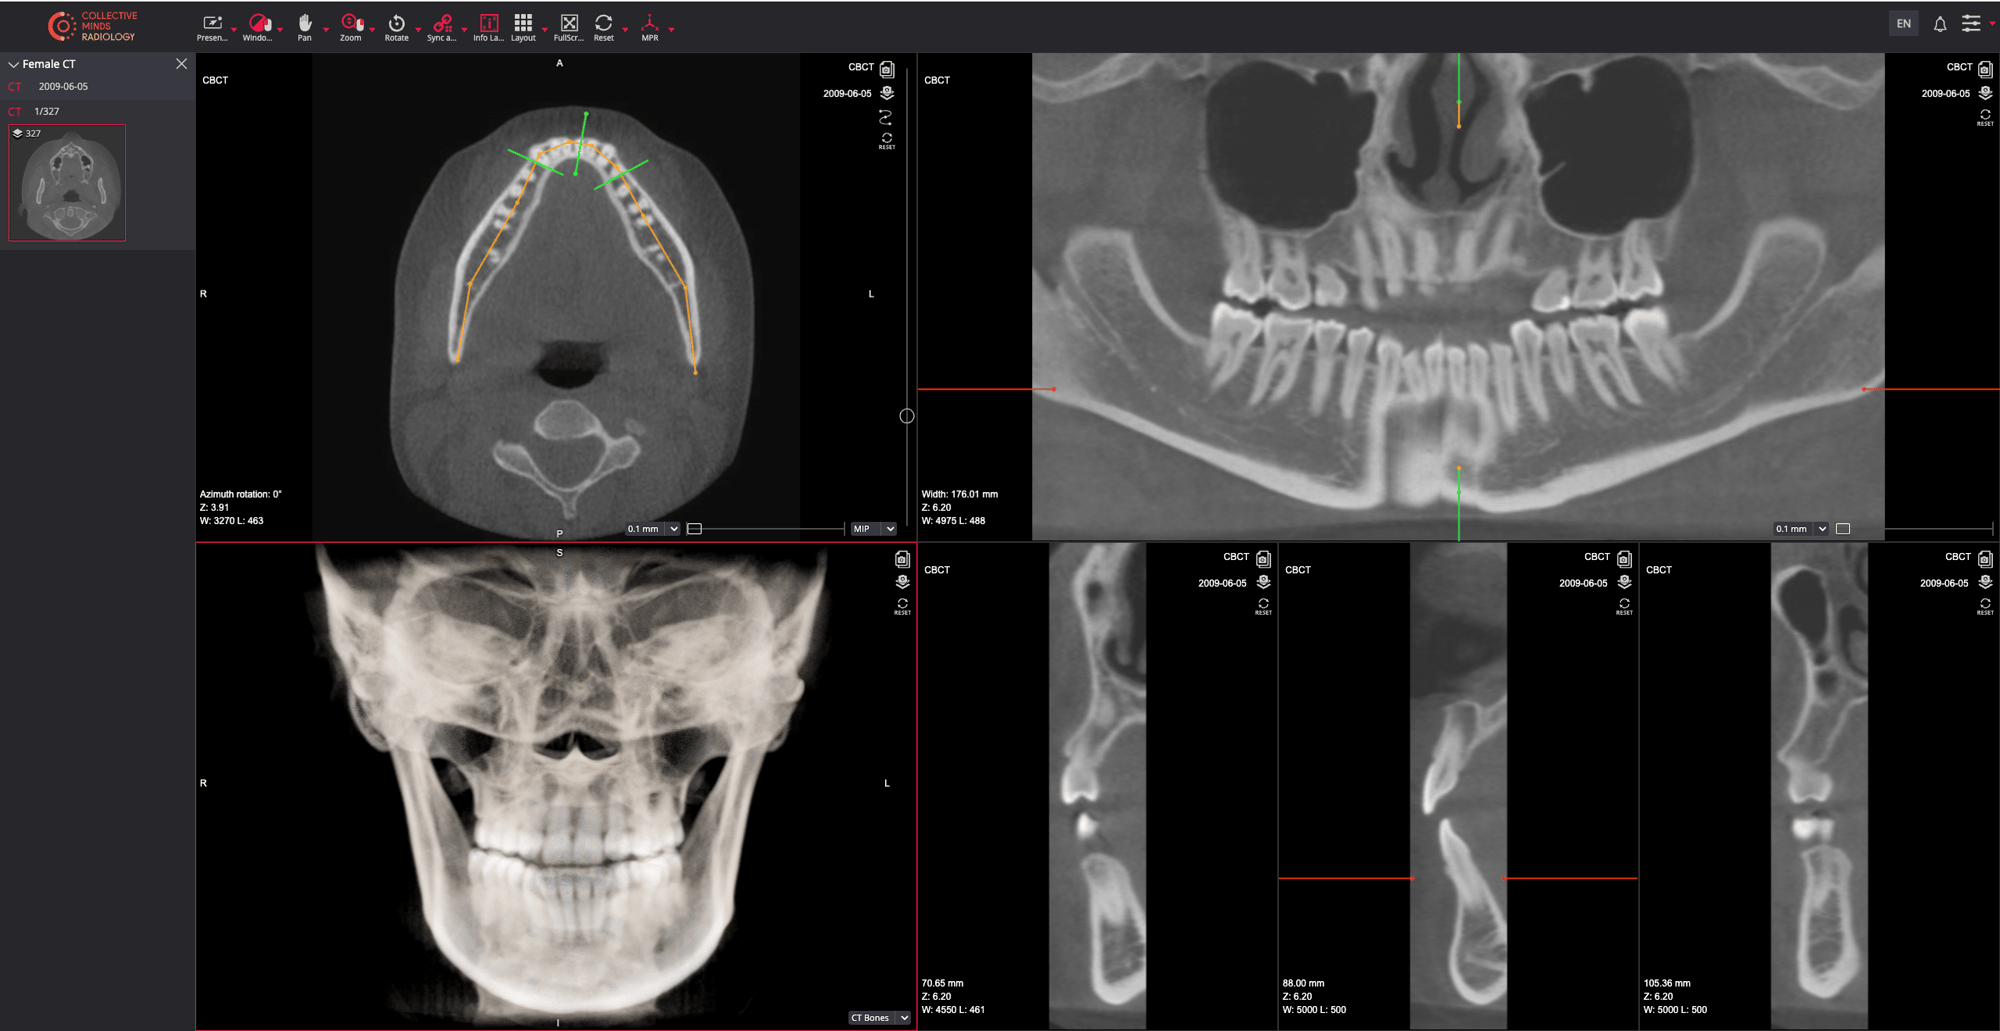The width and height of the screenshot is (2000, 1031).
Task: Open the settings sliders menu
Action: coord(1971,24)
